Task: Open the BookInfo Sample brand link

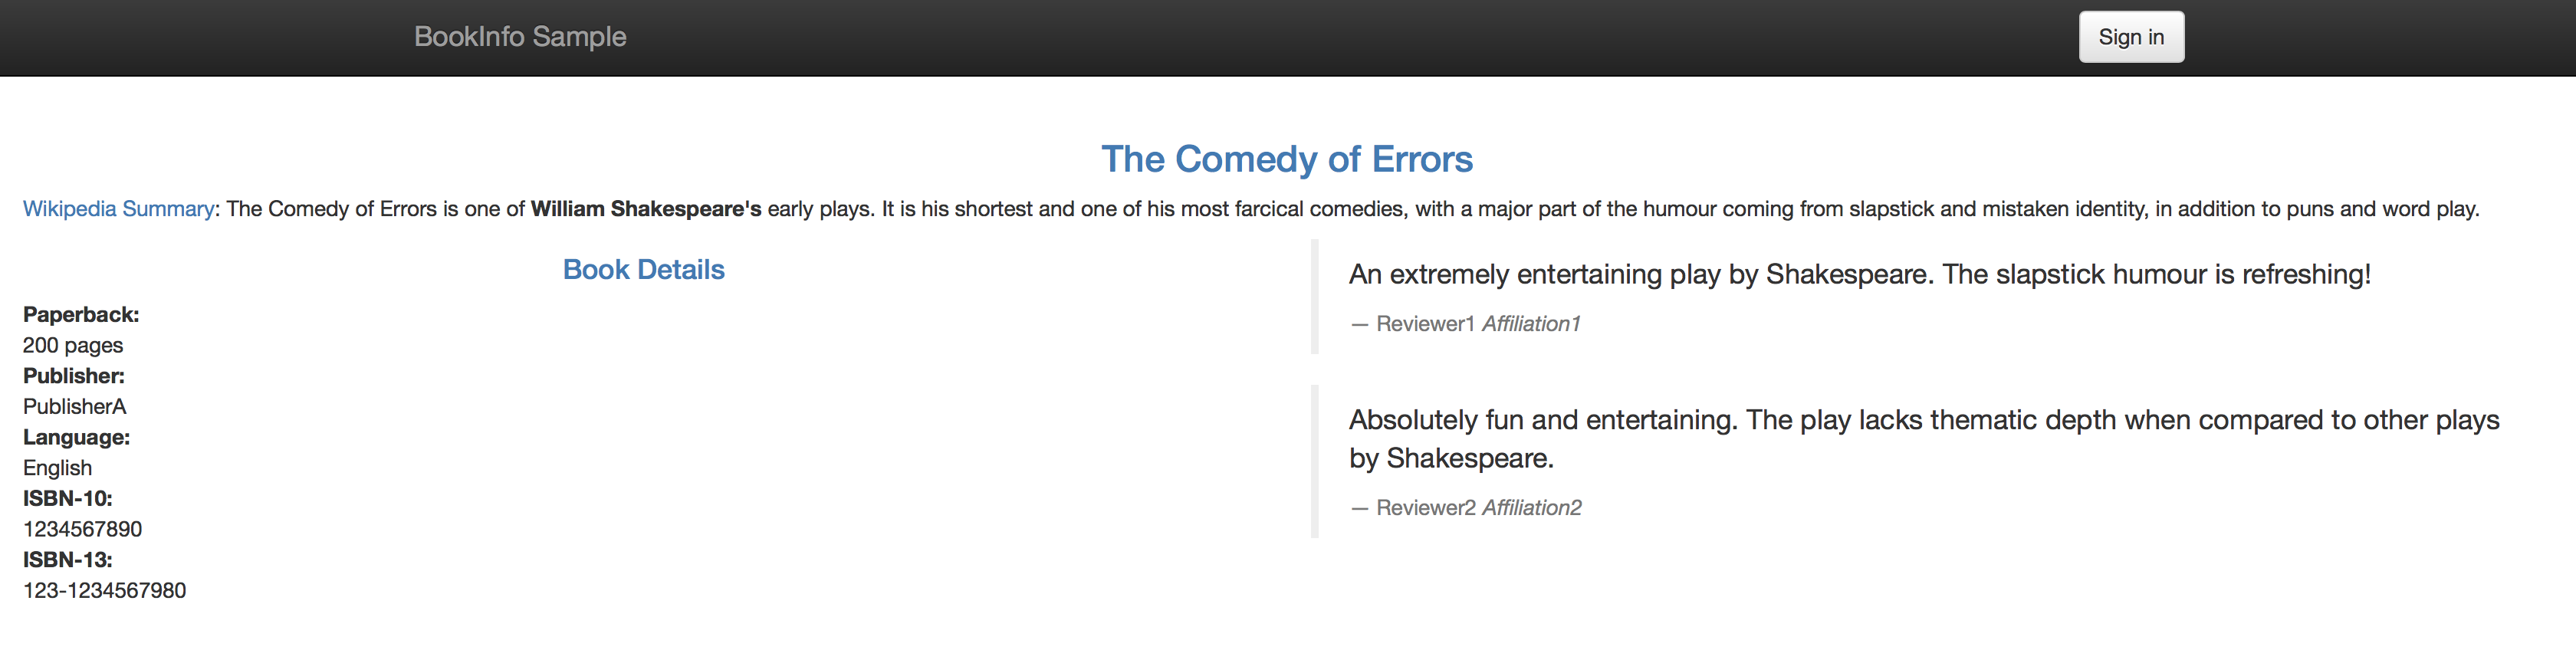Action: (x=520, y=37)
